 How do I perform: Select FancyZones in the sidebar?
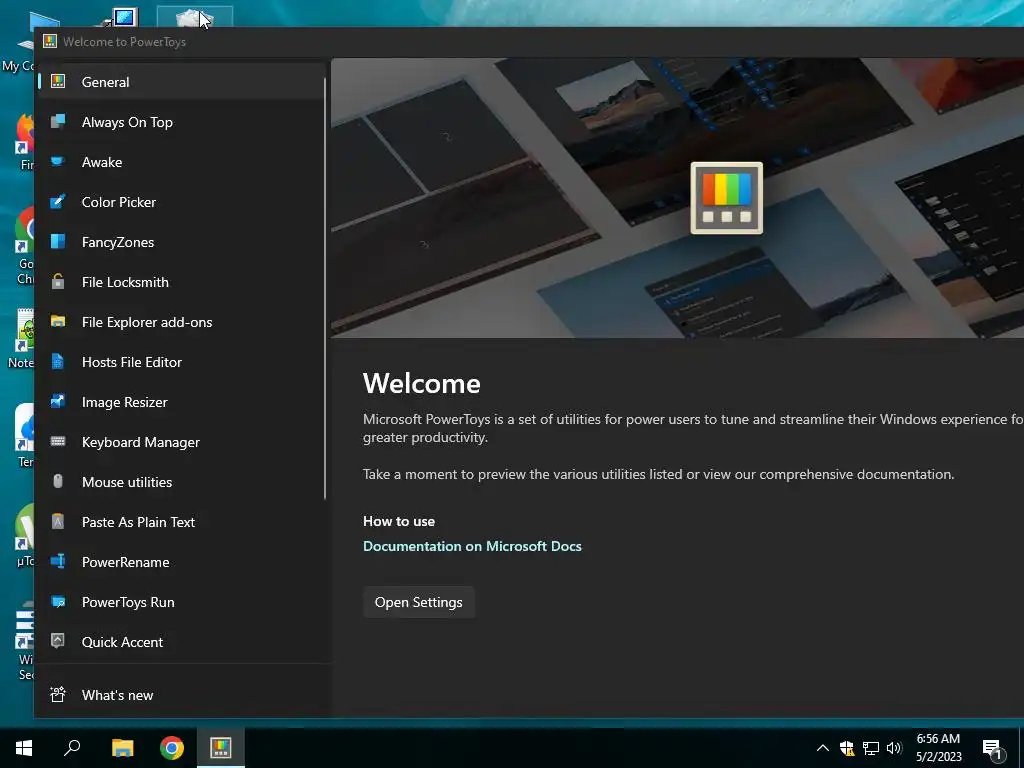pyautogui.click(x=182, y=242)
